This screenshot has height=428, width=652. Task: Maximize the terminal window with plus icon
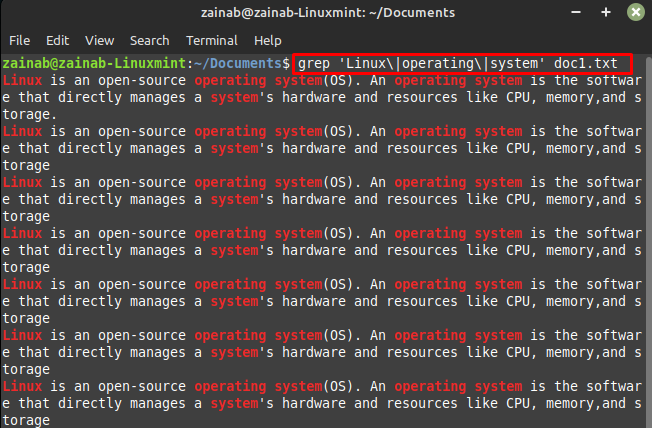coord(606,12)
